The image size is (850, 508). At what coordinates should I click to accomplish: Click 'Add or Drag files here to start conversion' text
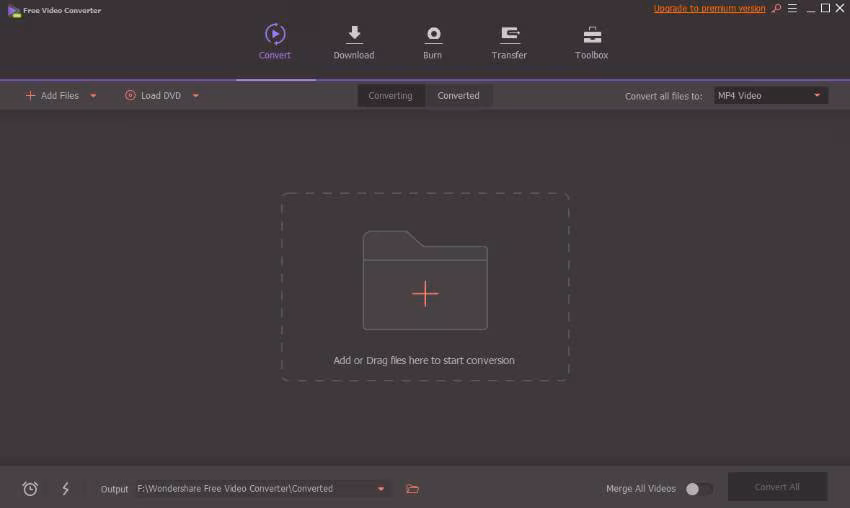(x=424, y=361)
